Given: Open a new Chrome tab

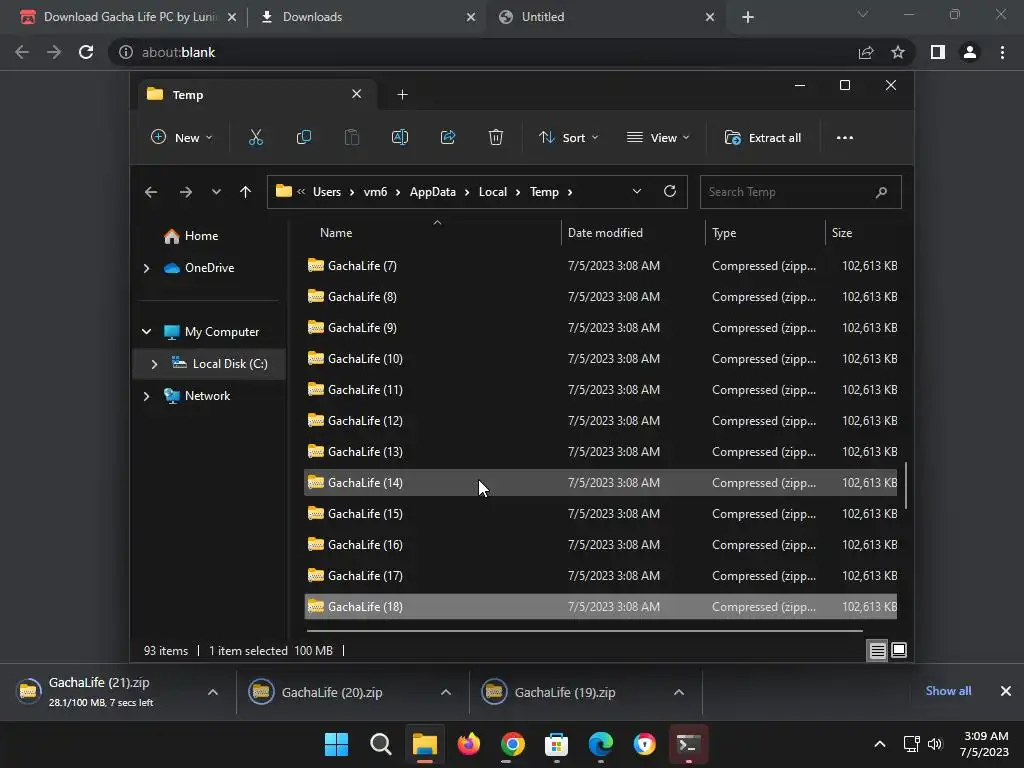Looking at the screenshot, I should coord(748,17).
